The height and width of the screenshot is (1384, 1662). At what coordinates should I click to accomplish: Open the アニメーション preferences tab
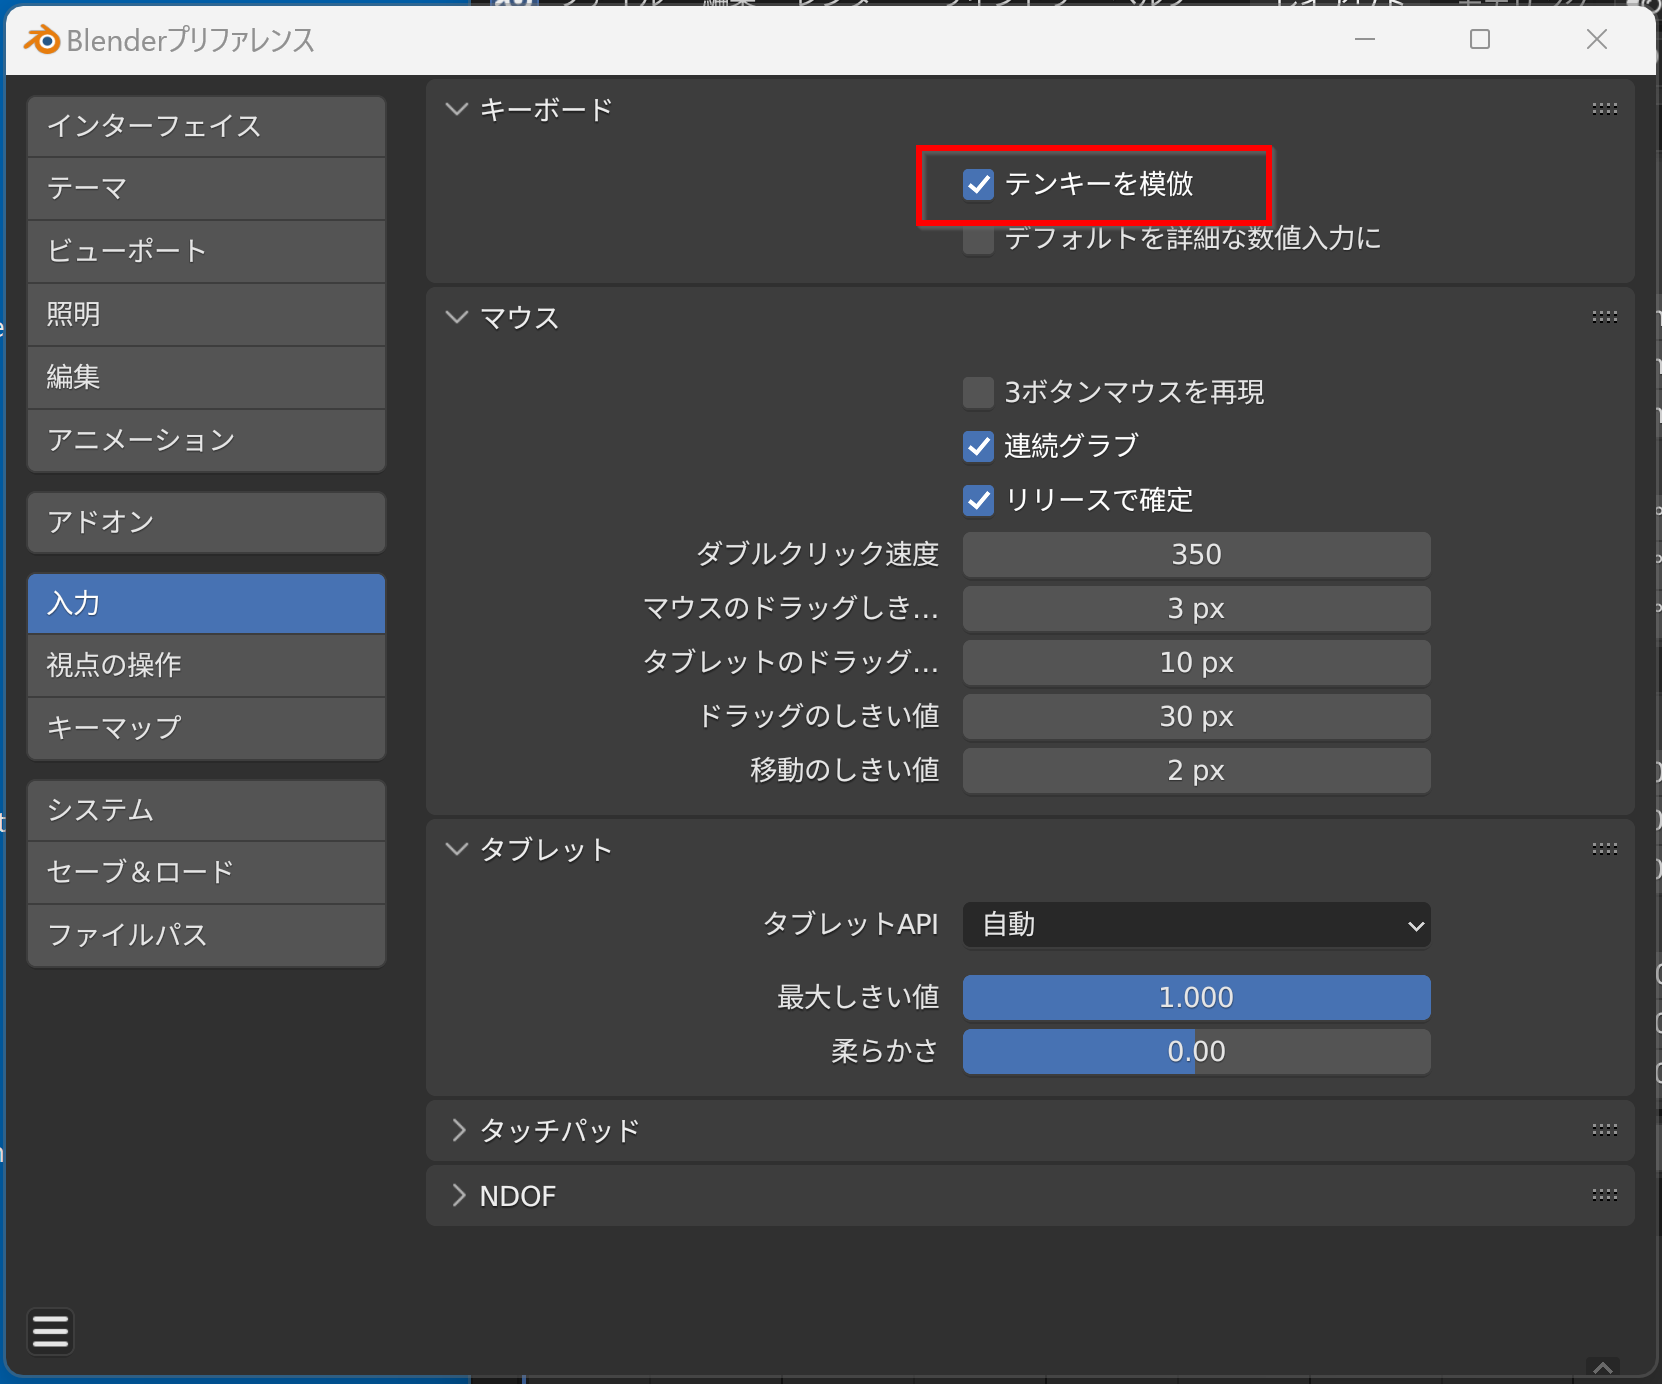click(x=207, y=441)
